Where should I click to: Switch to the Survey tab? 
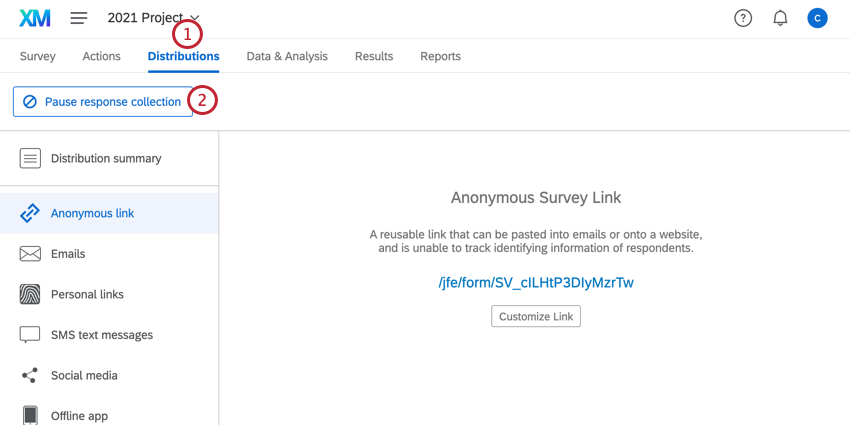click(x=38, y=56)
